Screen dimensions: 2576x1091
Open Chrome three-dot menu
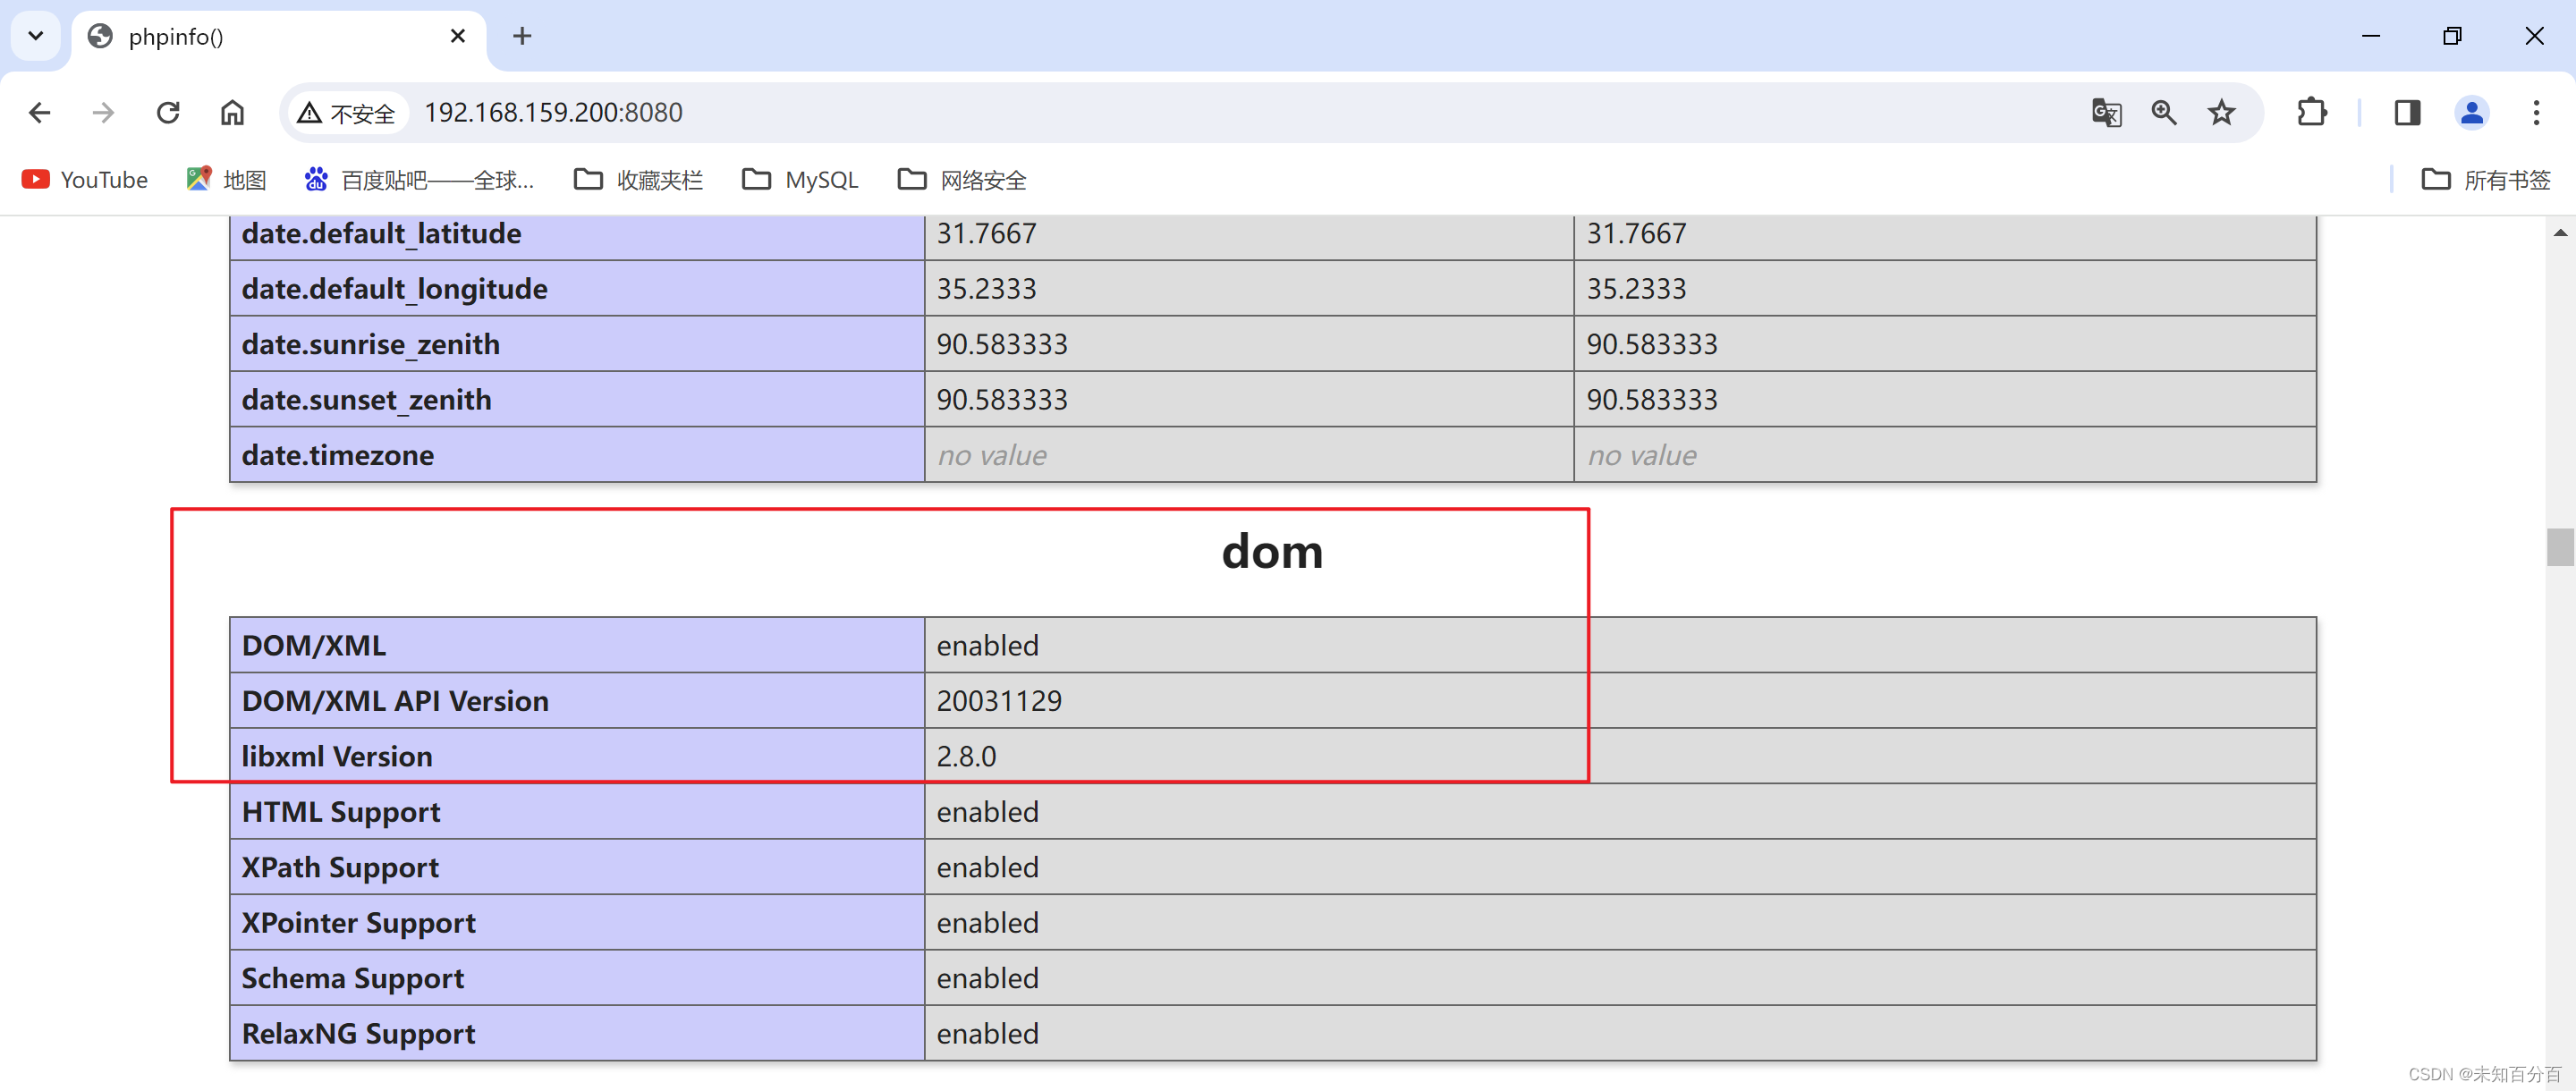[x=2535, y=112]
